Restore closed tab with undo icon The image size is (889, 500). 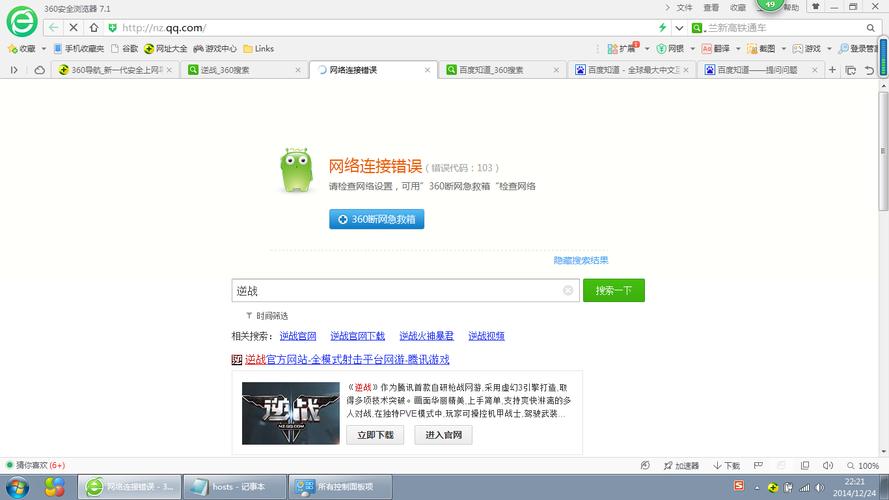[869, 70]
